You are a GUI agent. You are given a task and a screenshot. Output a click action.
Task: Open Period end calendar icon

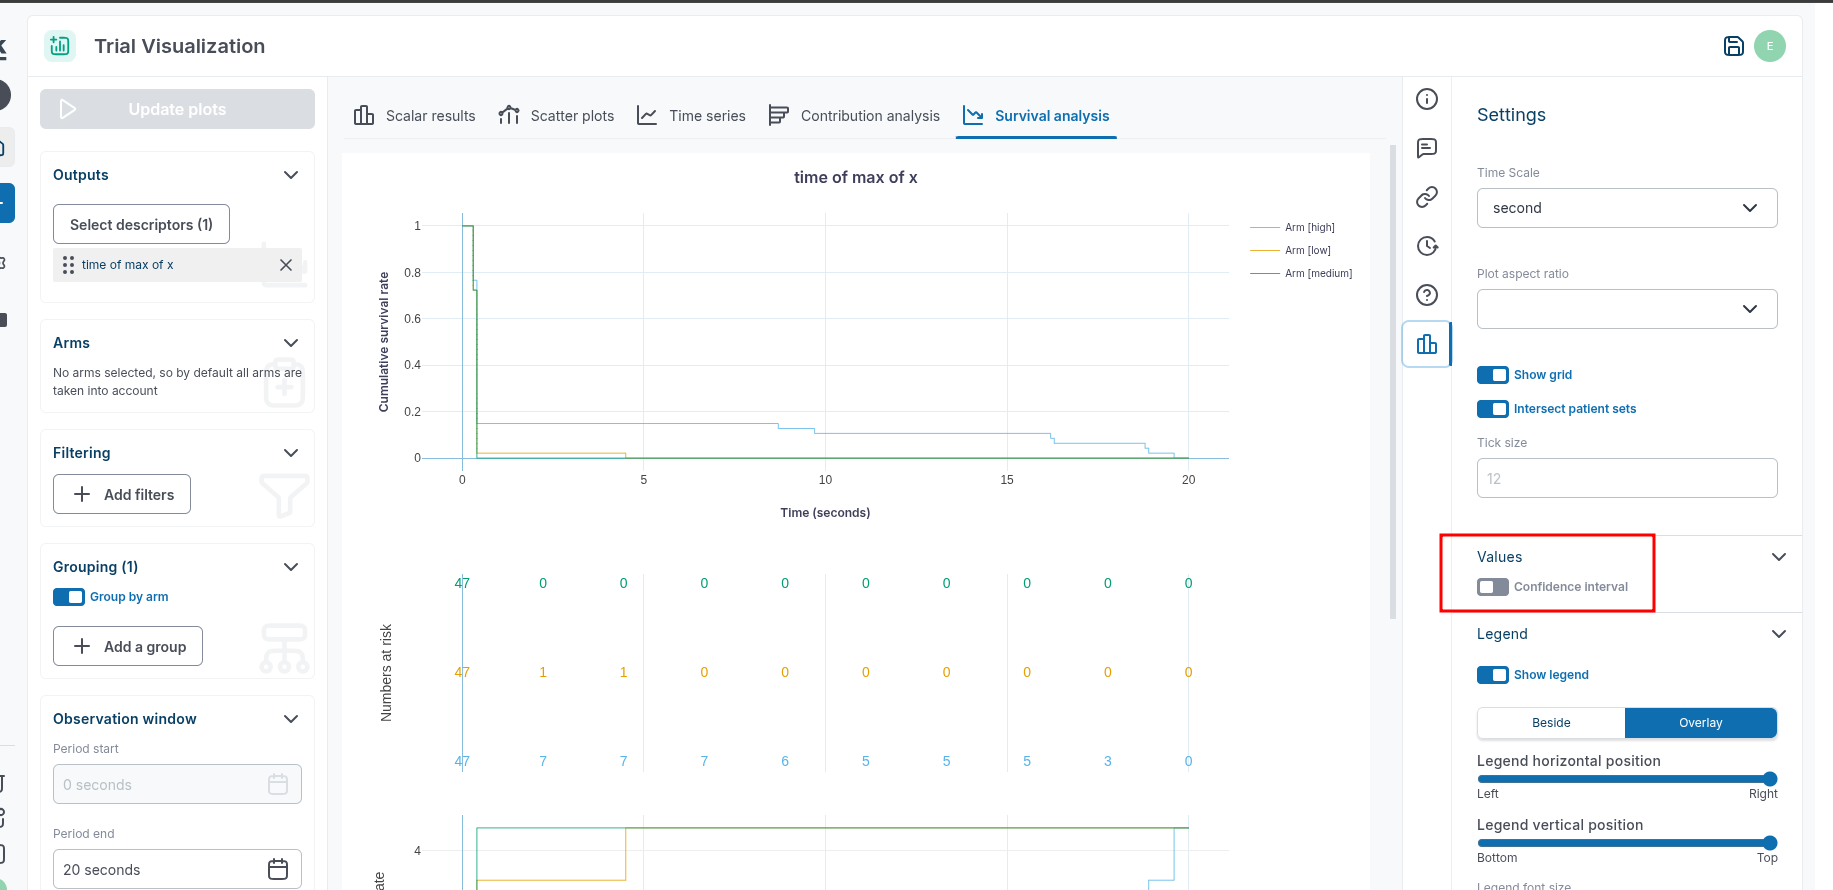click(278, 870)
